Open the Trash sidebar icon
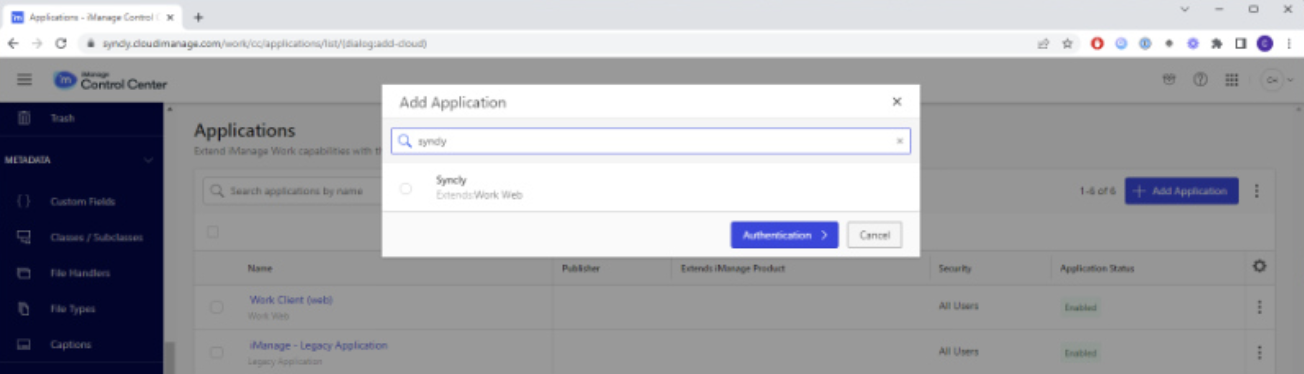 (24, 118)
